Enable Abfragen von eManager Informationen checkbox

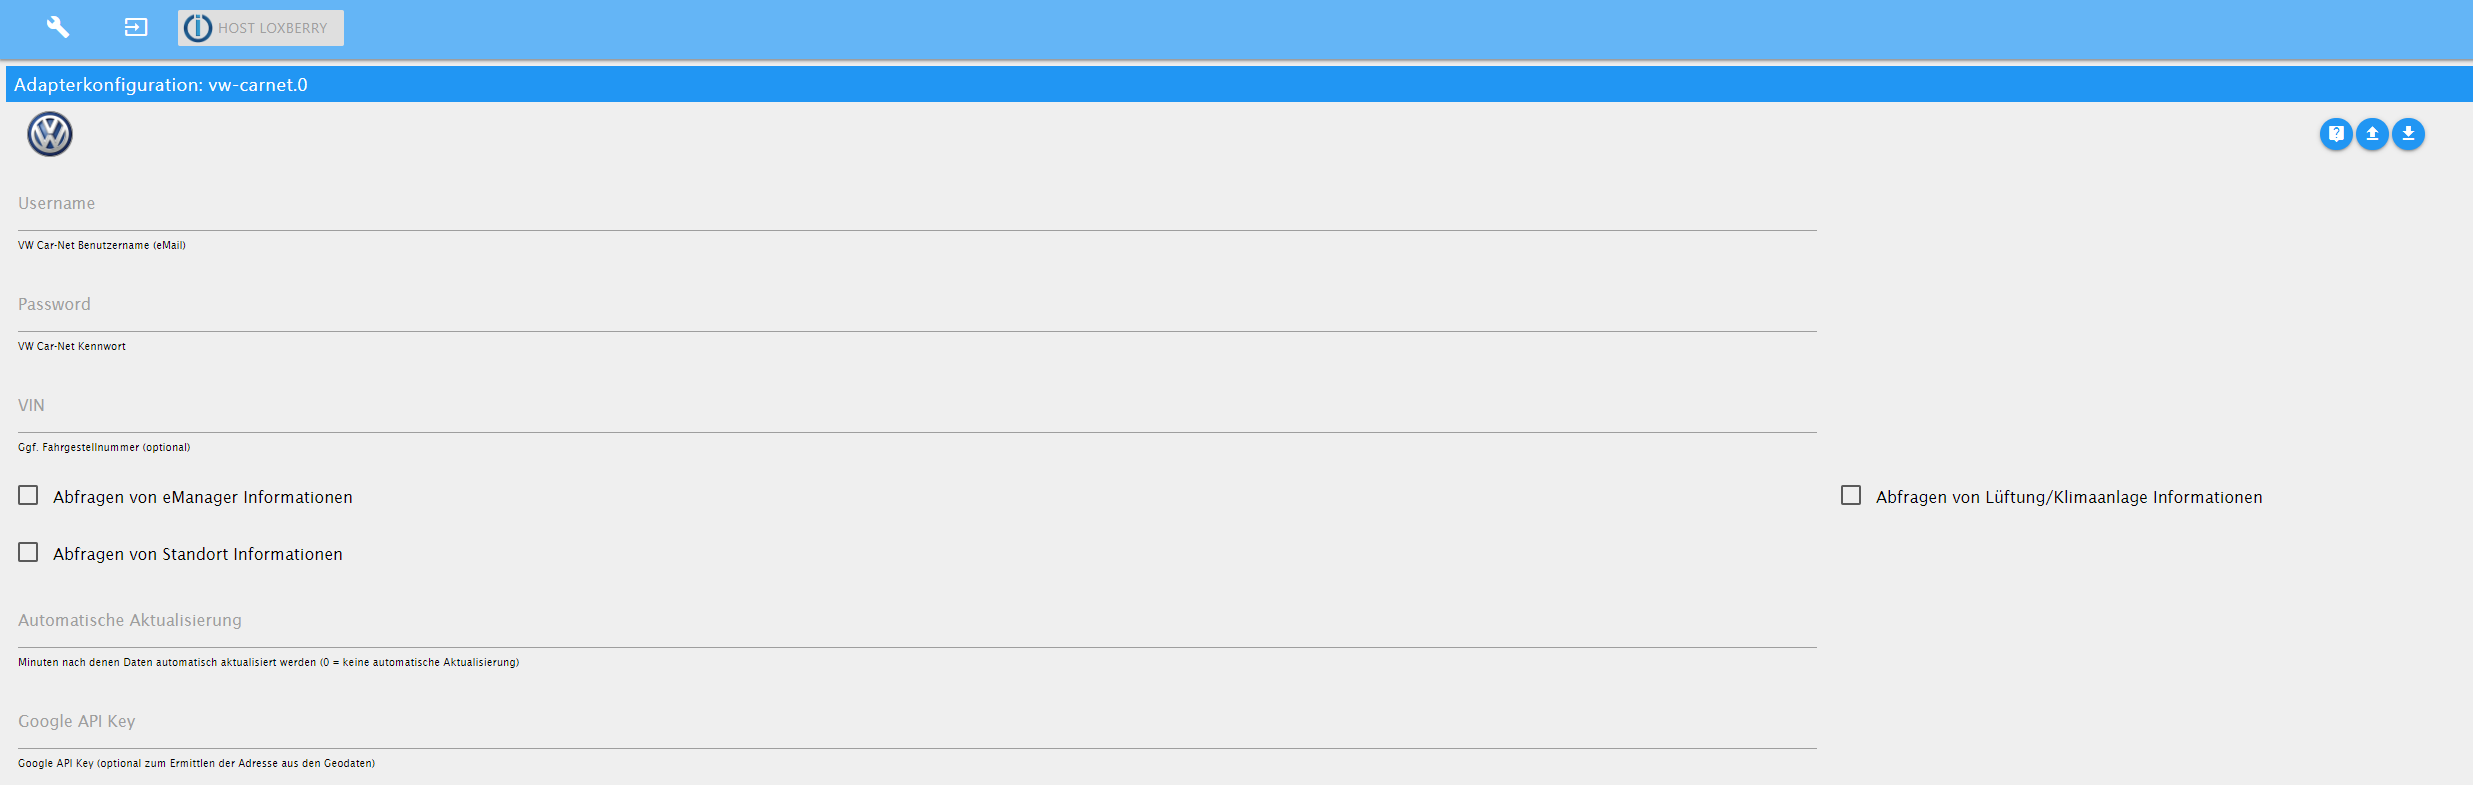click(28, 496)
